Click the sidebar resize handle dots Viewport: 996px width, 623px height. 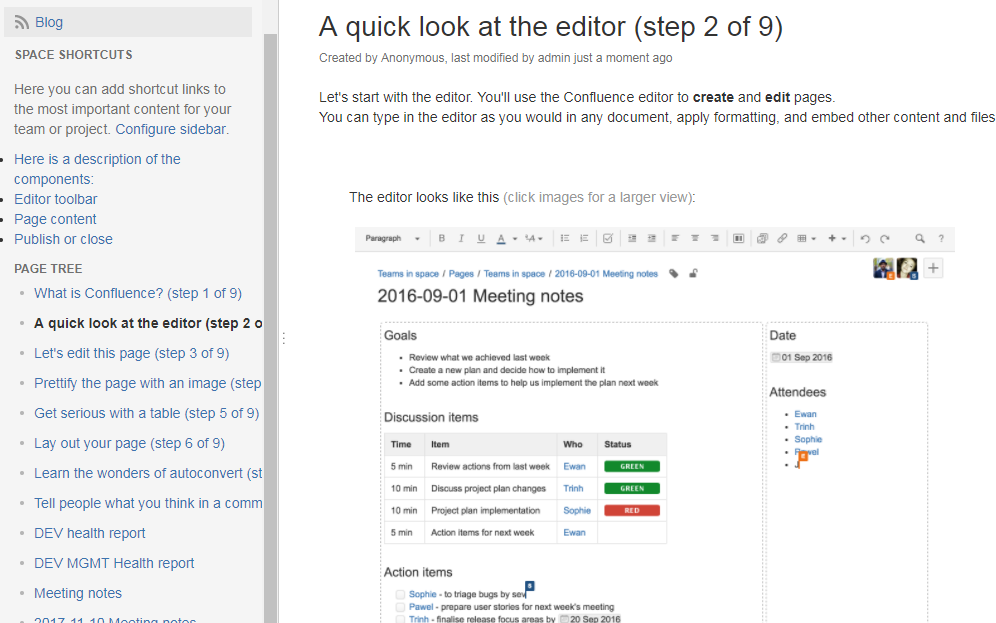(283, 338)
